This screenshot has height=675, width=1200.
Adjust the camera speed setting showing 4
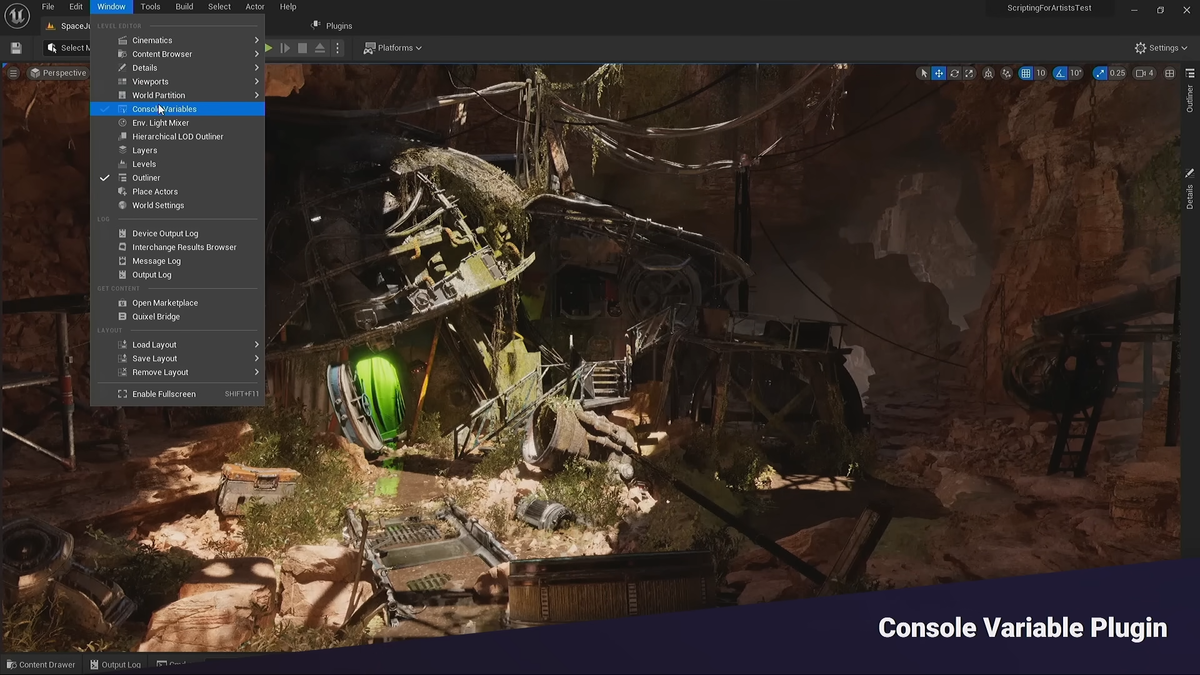click(1144, 73)
